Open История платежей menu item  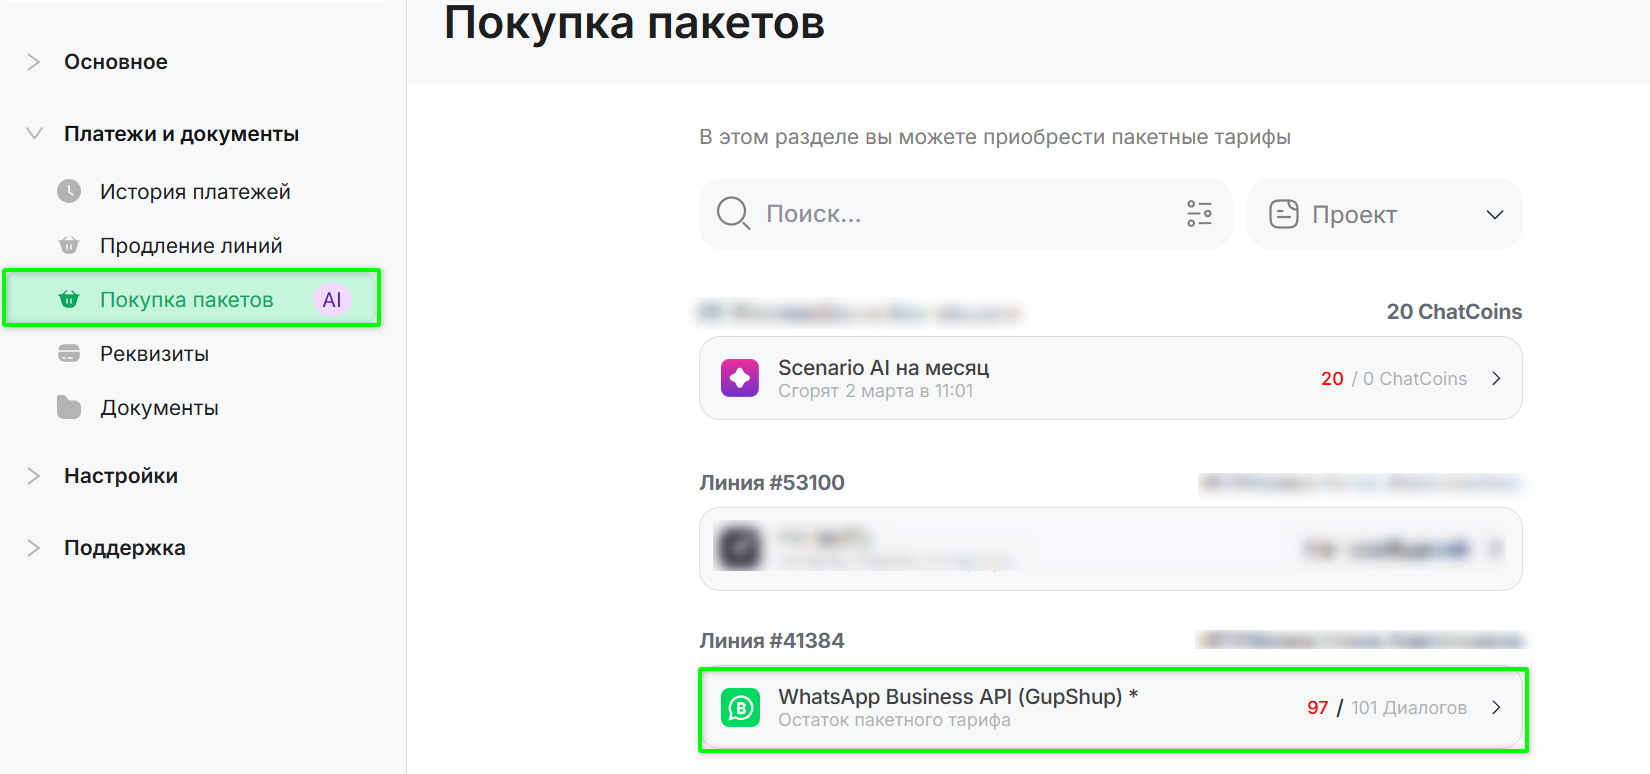[195, 192]
